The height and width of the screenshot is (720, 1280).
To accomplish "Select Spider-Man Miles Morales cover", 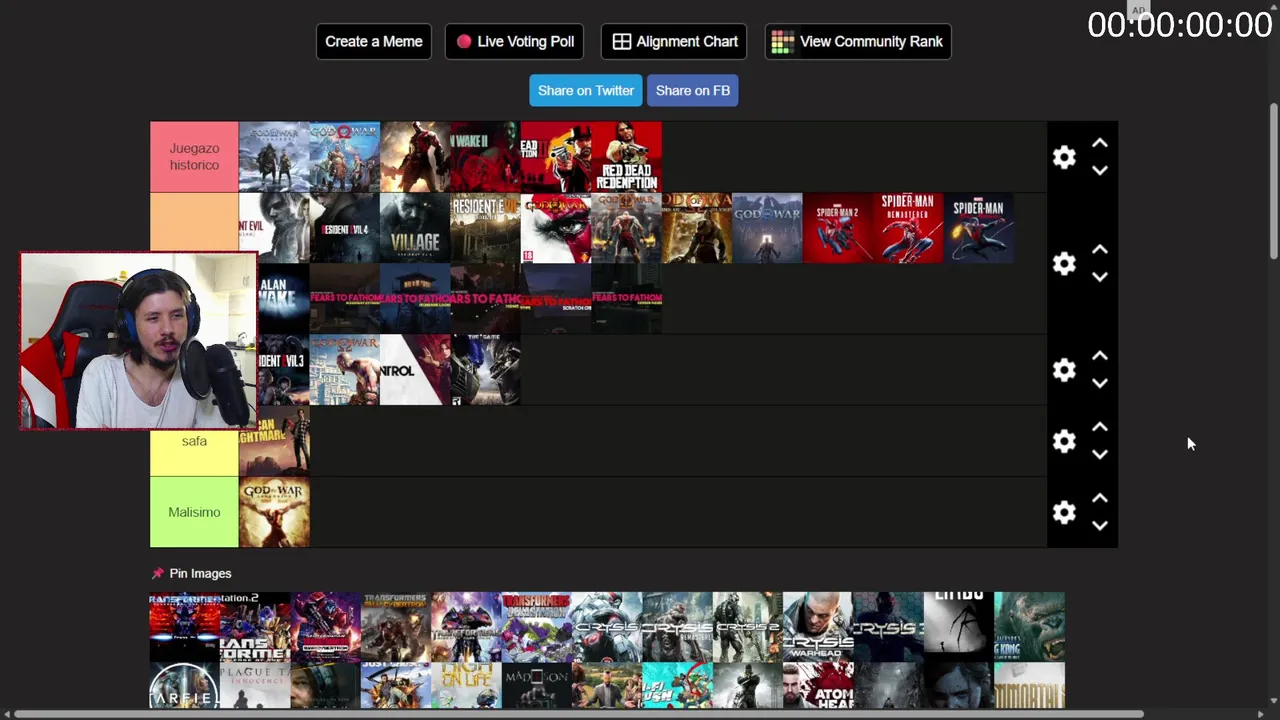I will 978,228.
